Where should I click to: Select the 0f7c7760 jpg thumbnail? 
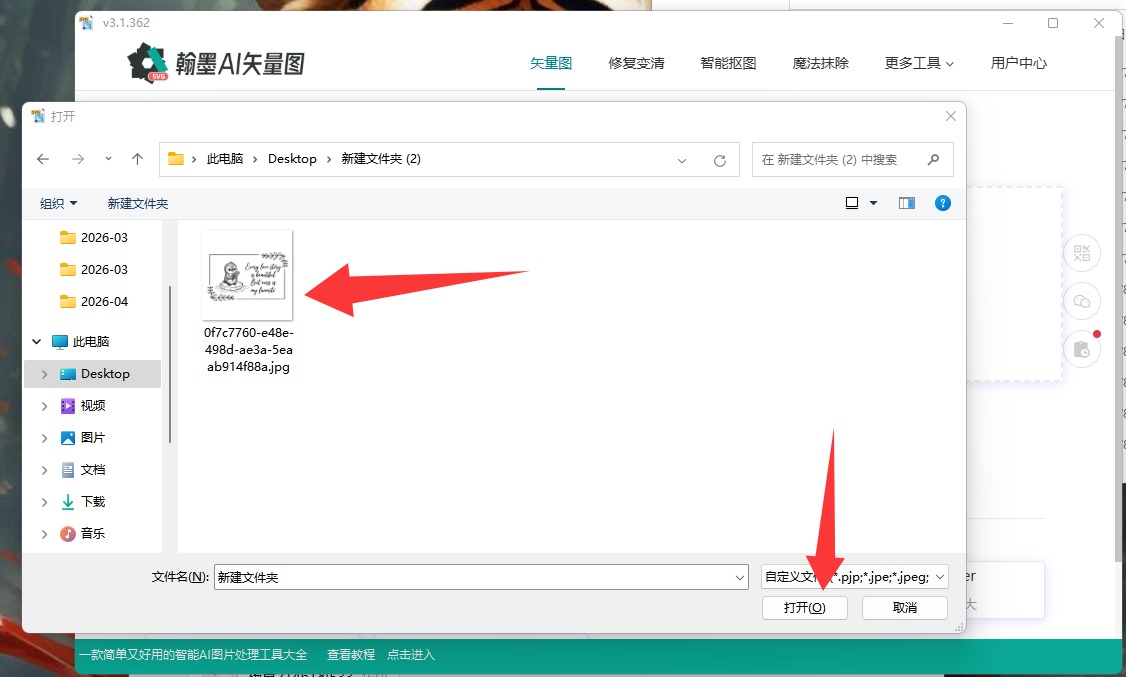pos(247,274)
